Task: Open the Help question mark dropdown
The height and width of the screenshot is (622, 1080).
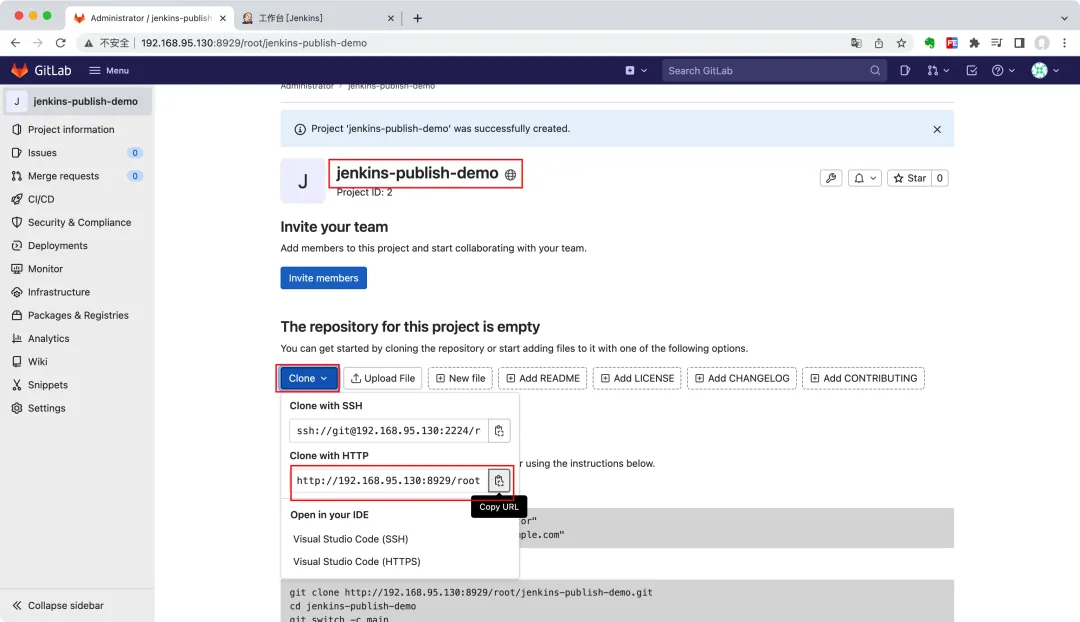Action: tap(1003, 70)
